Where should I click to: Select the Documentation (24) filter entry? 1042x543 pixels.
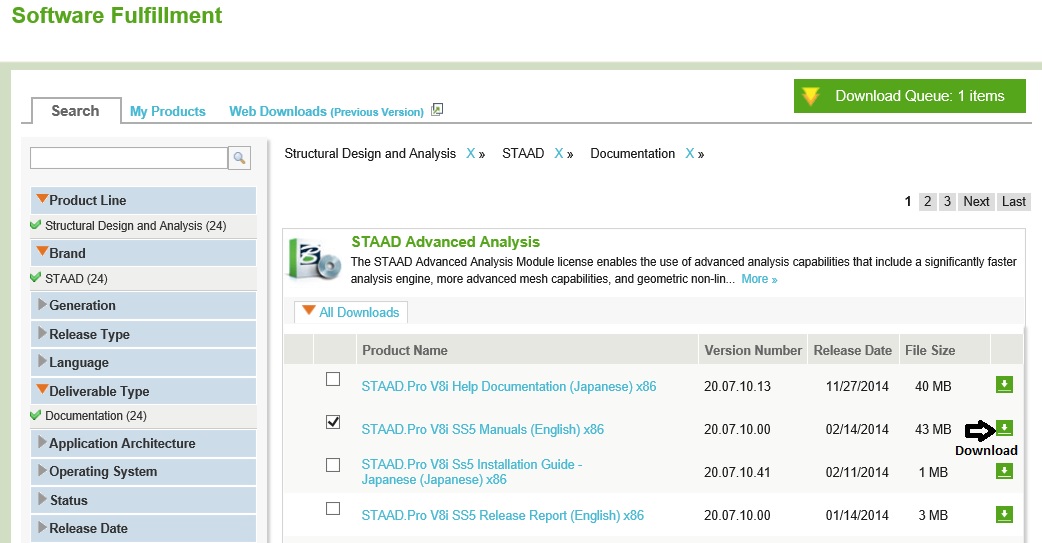pyautogui.click(x=96, y=416)
